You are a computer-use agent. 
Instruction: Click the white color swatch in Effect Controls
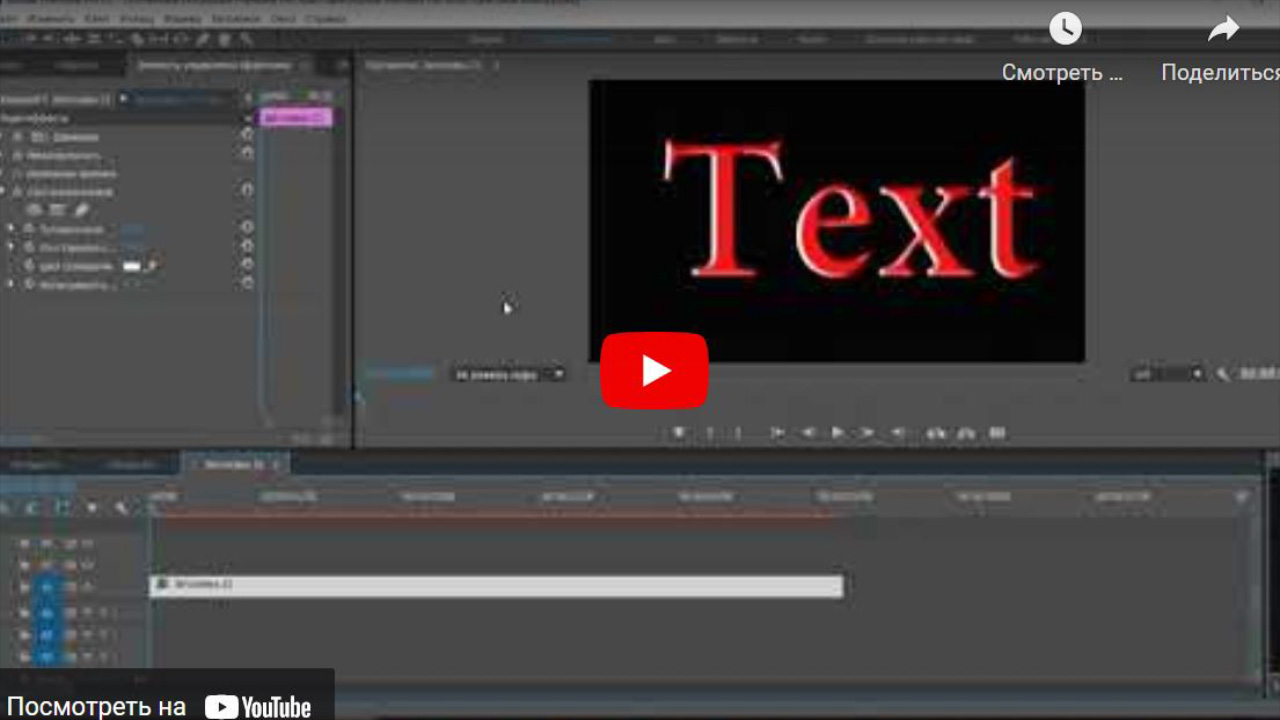pos(131,266)
